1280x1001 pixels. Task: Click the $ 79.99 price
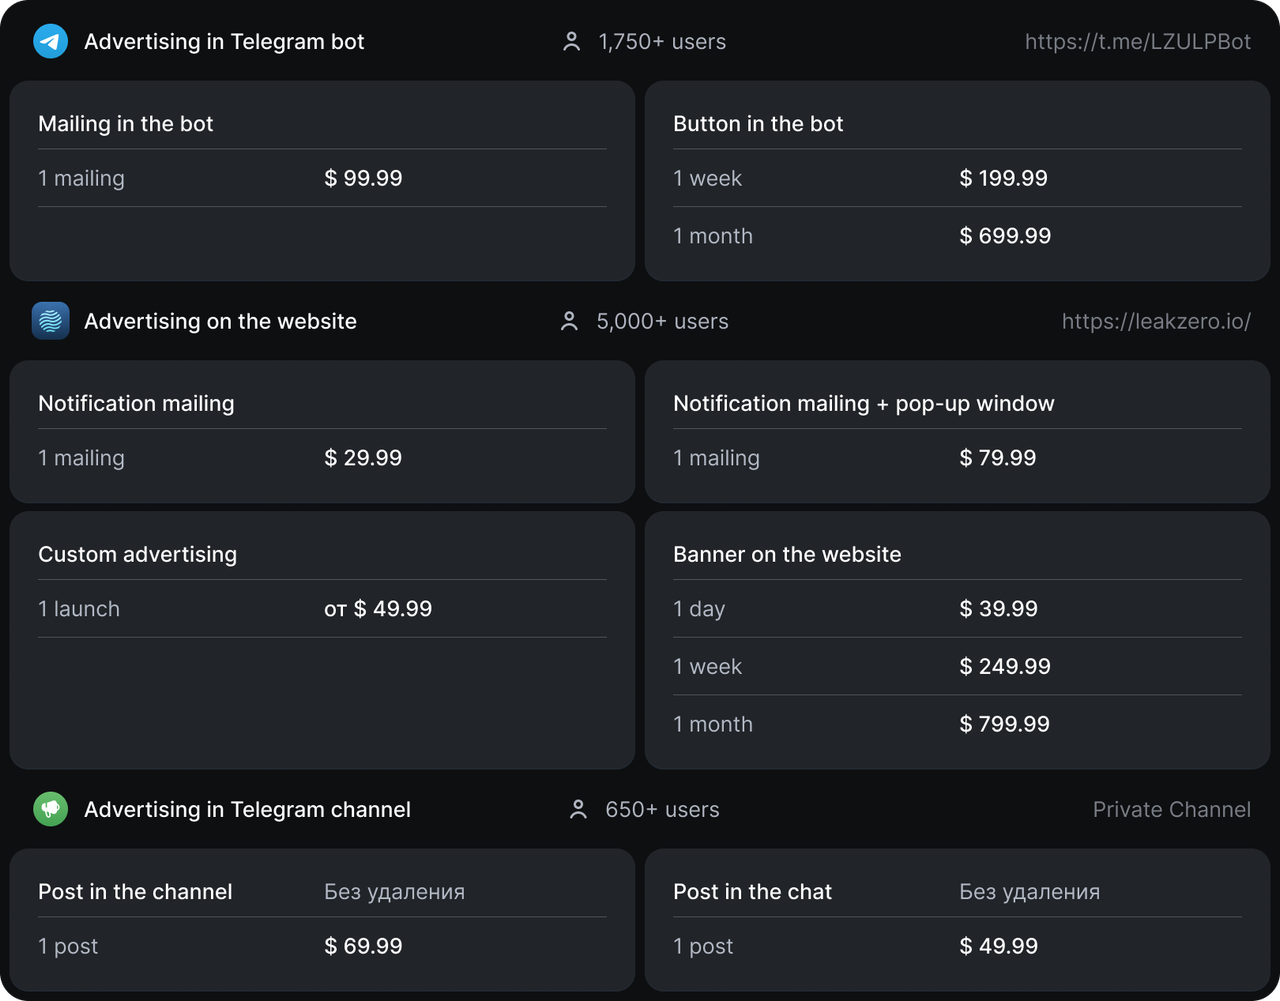997,458
